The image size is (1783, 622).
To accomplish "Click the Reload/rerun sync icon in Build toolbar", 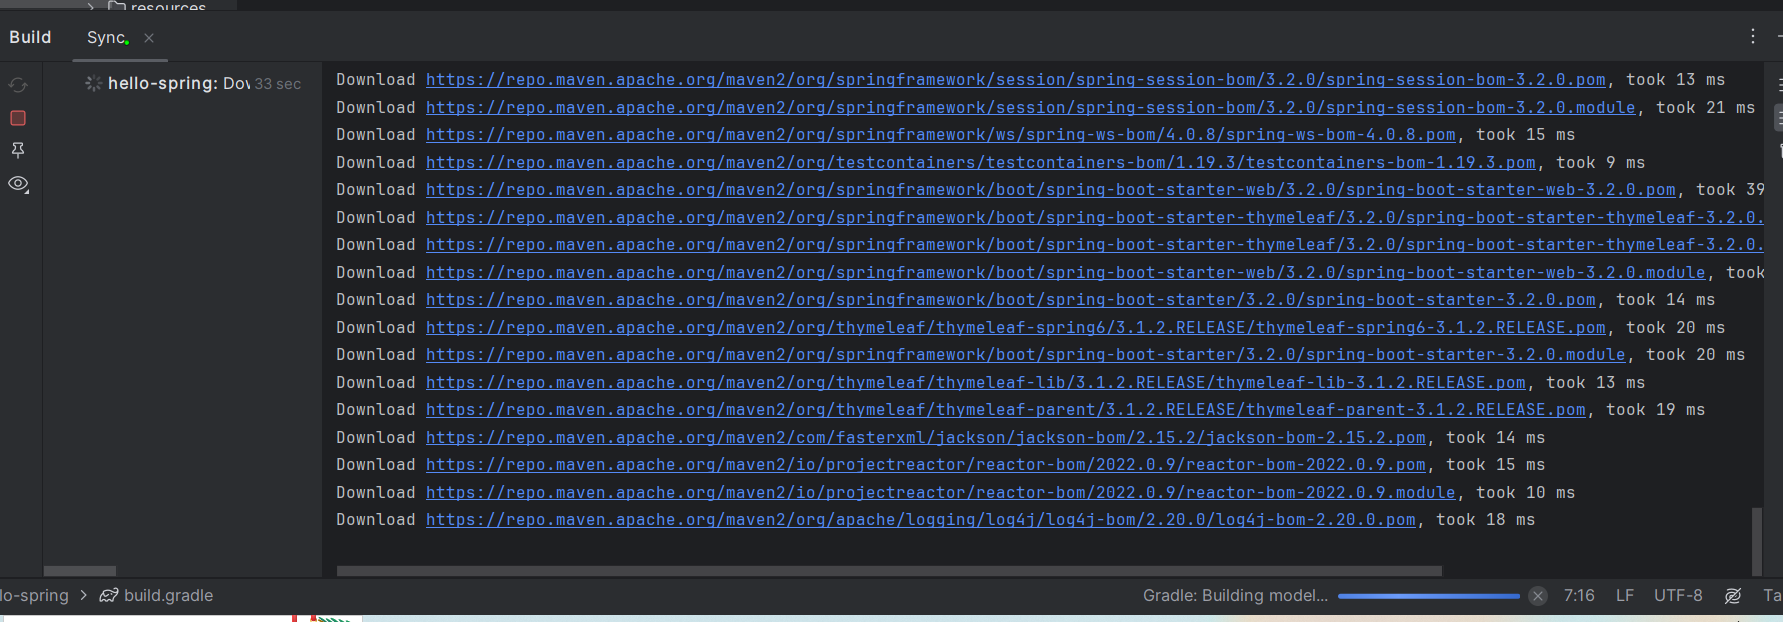I will point(18,85).
